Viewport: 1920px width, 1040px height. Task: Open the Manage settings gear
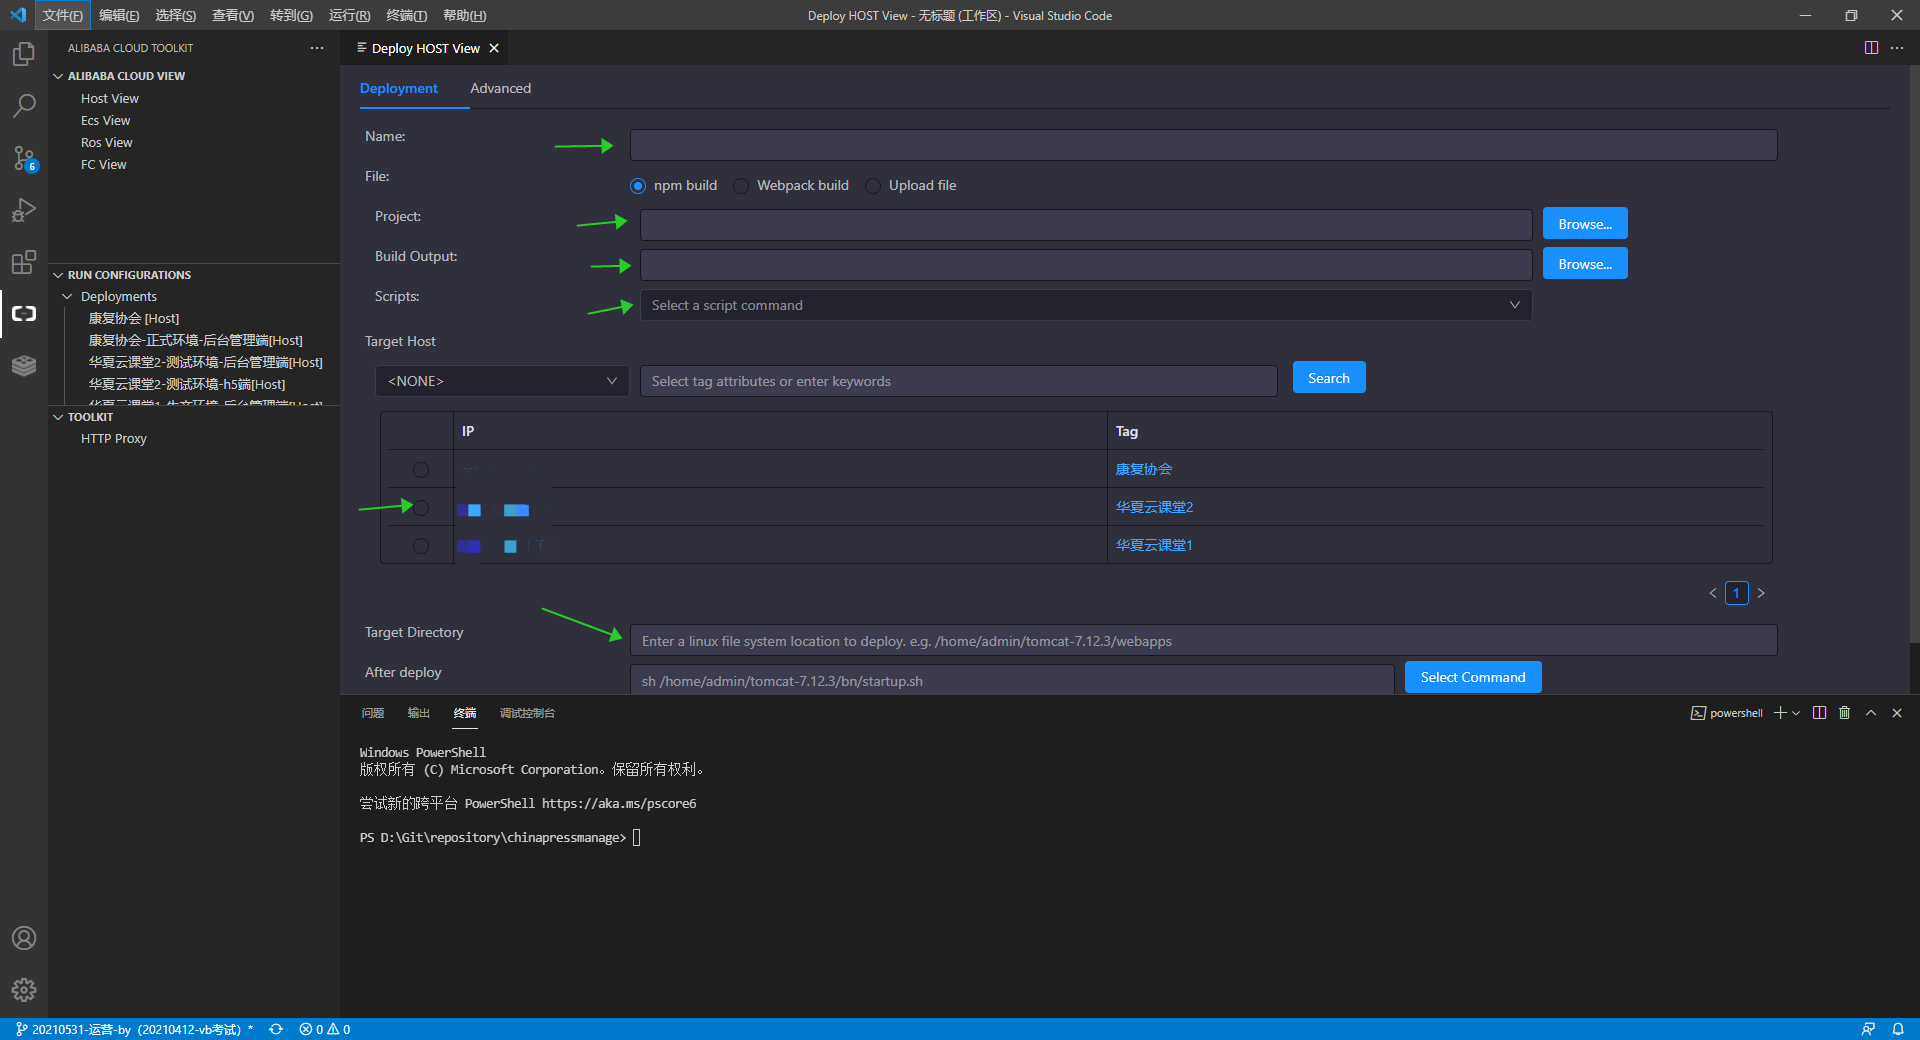24,990
